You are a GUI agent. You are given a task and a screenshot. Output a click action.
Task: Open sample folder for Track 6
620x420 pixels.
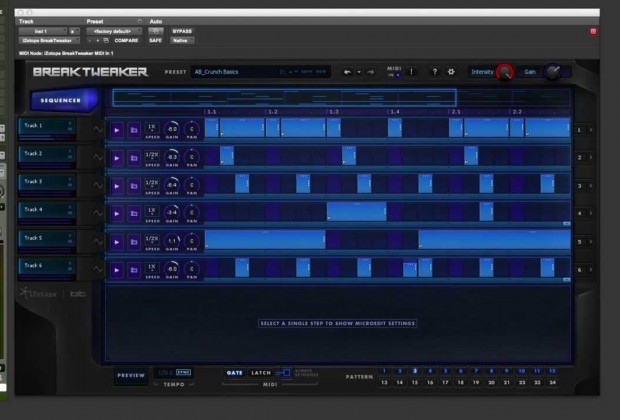tap(134, 270)
